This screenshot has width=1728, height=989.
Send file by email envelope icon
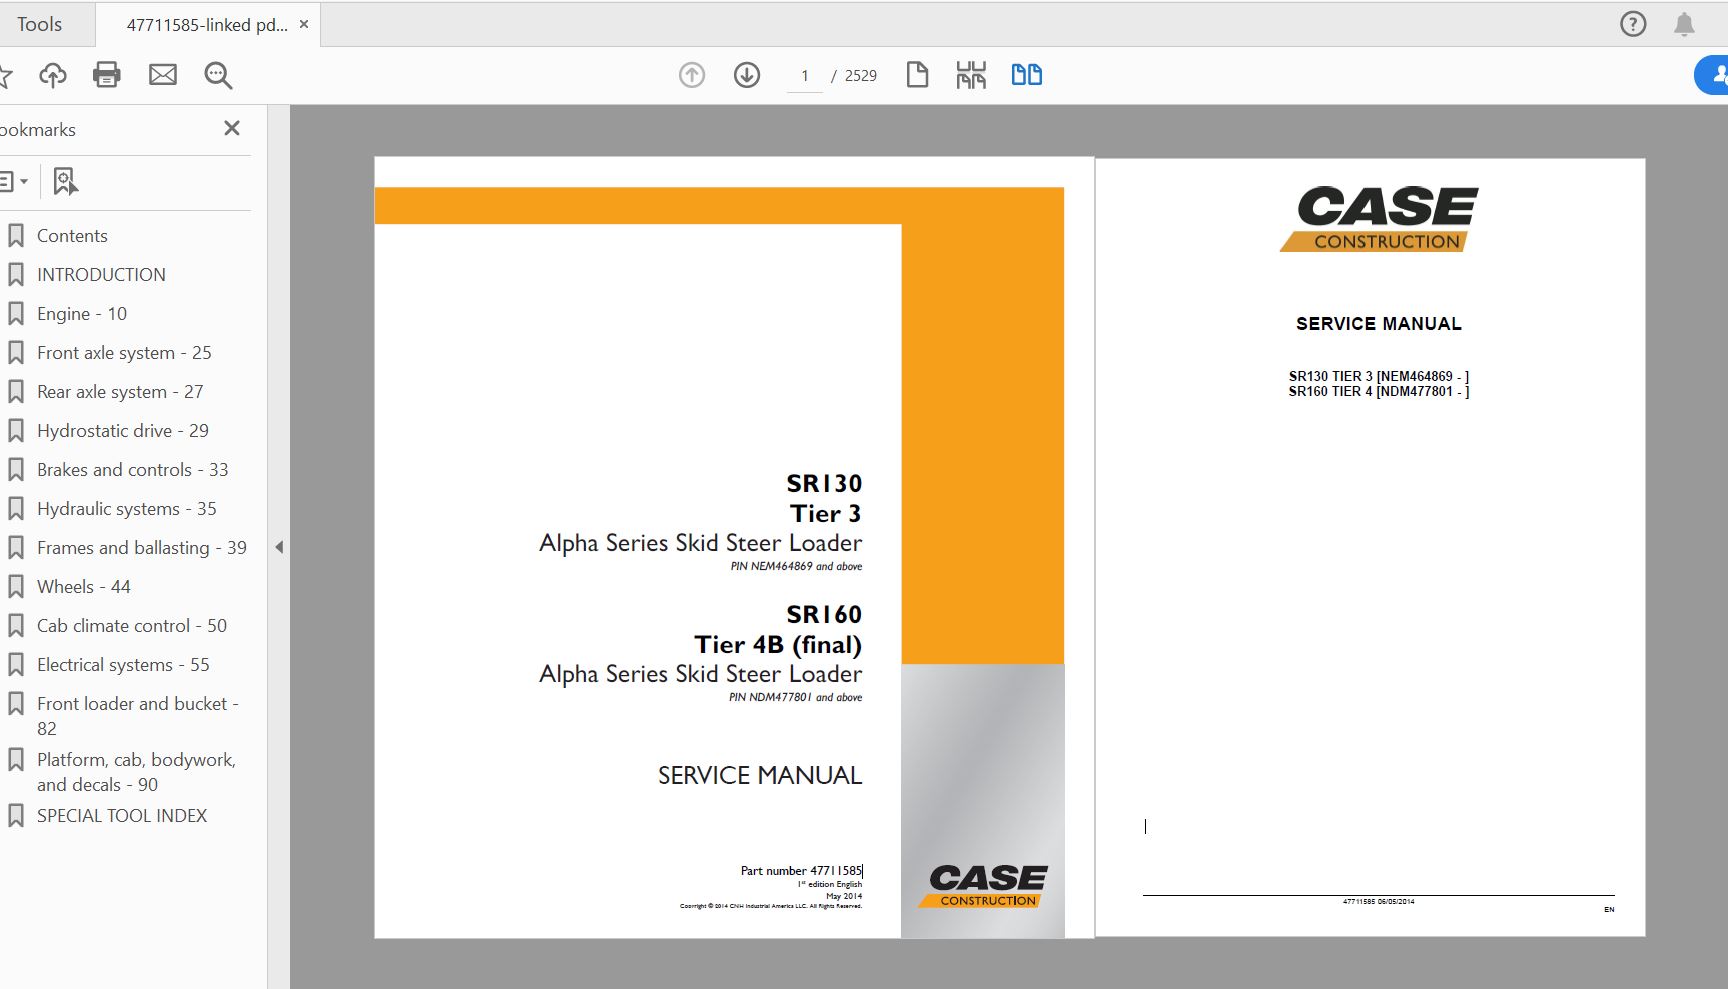[x=163, y=75]
